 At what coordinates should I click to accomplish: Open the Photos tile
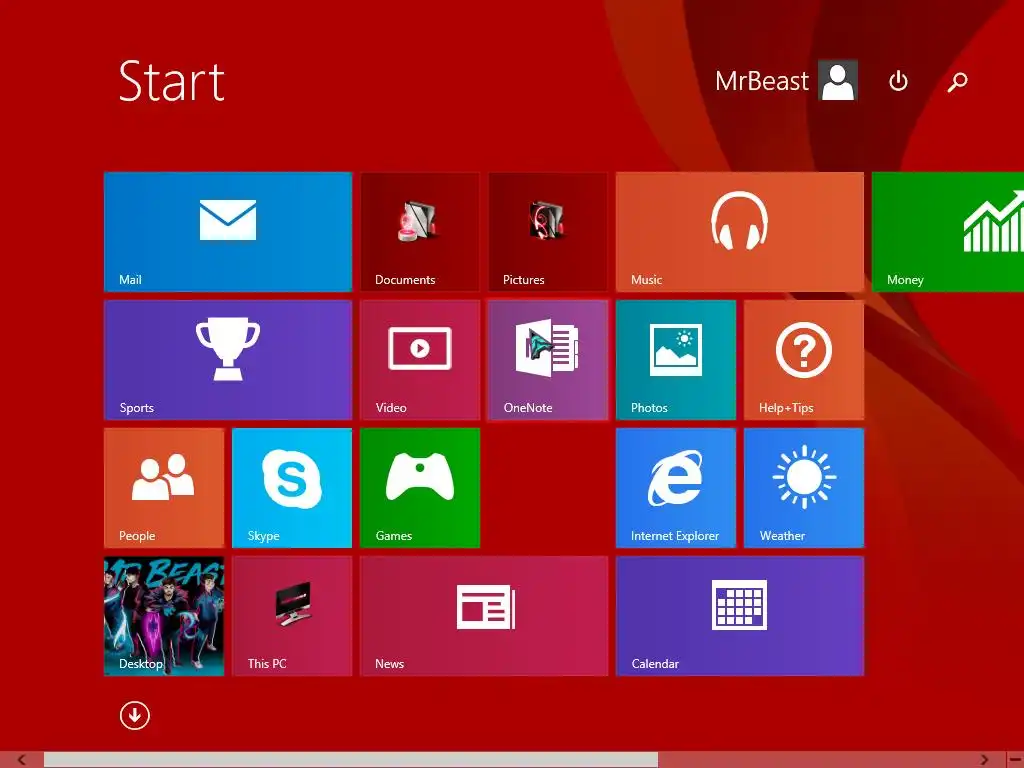pos(676,360)
